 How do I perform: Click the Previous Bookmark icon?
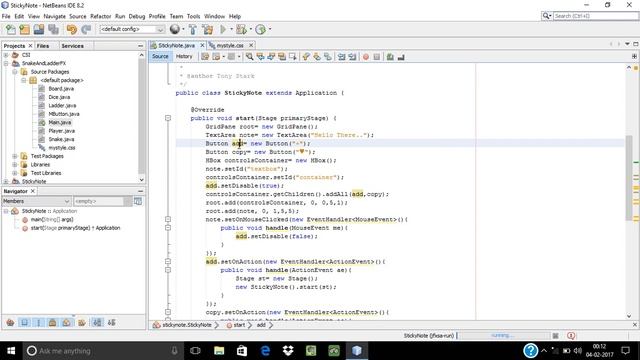click(x=306, y=57)
